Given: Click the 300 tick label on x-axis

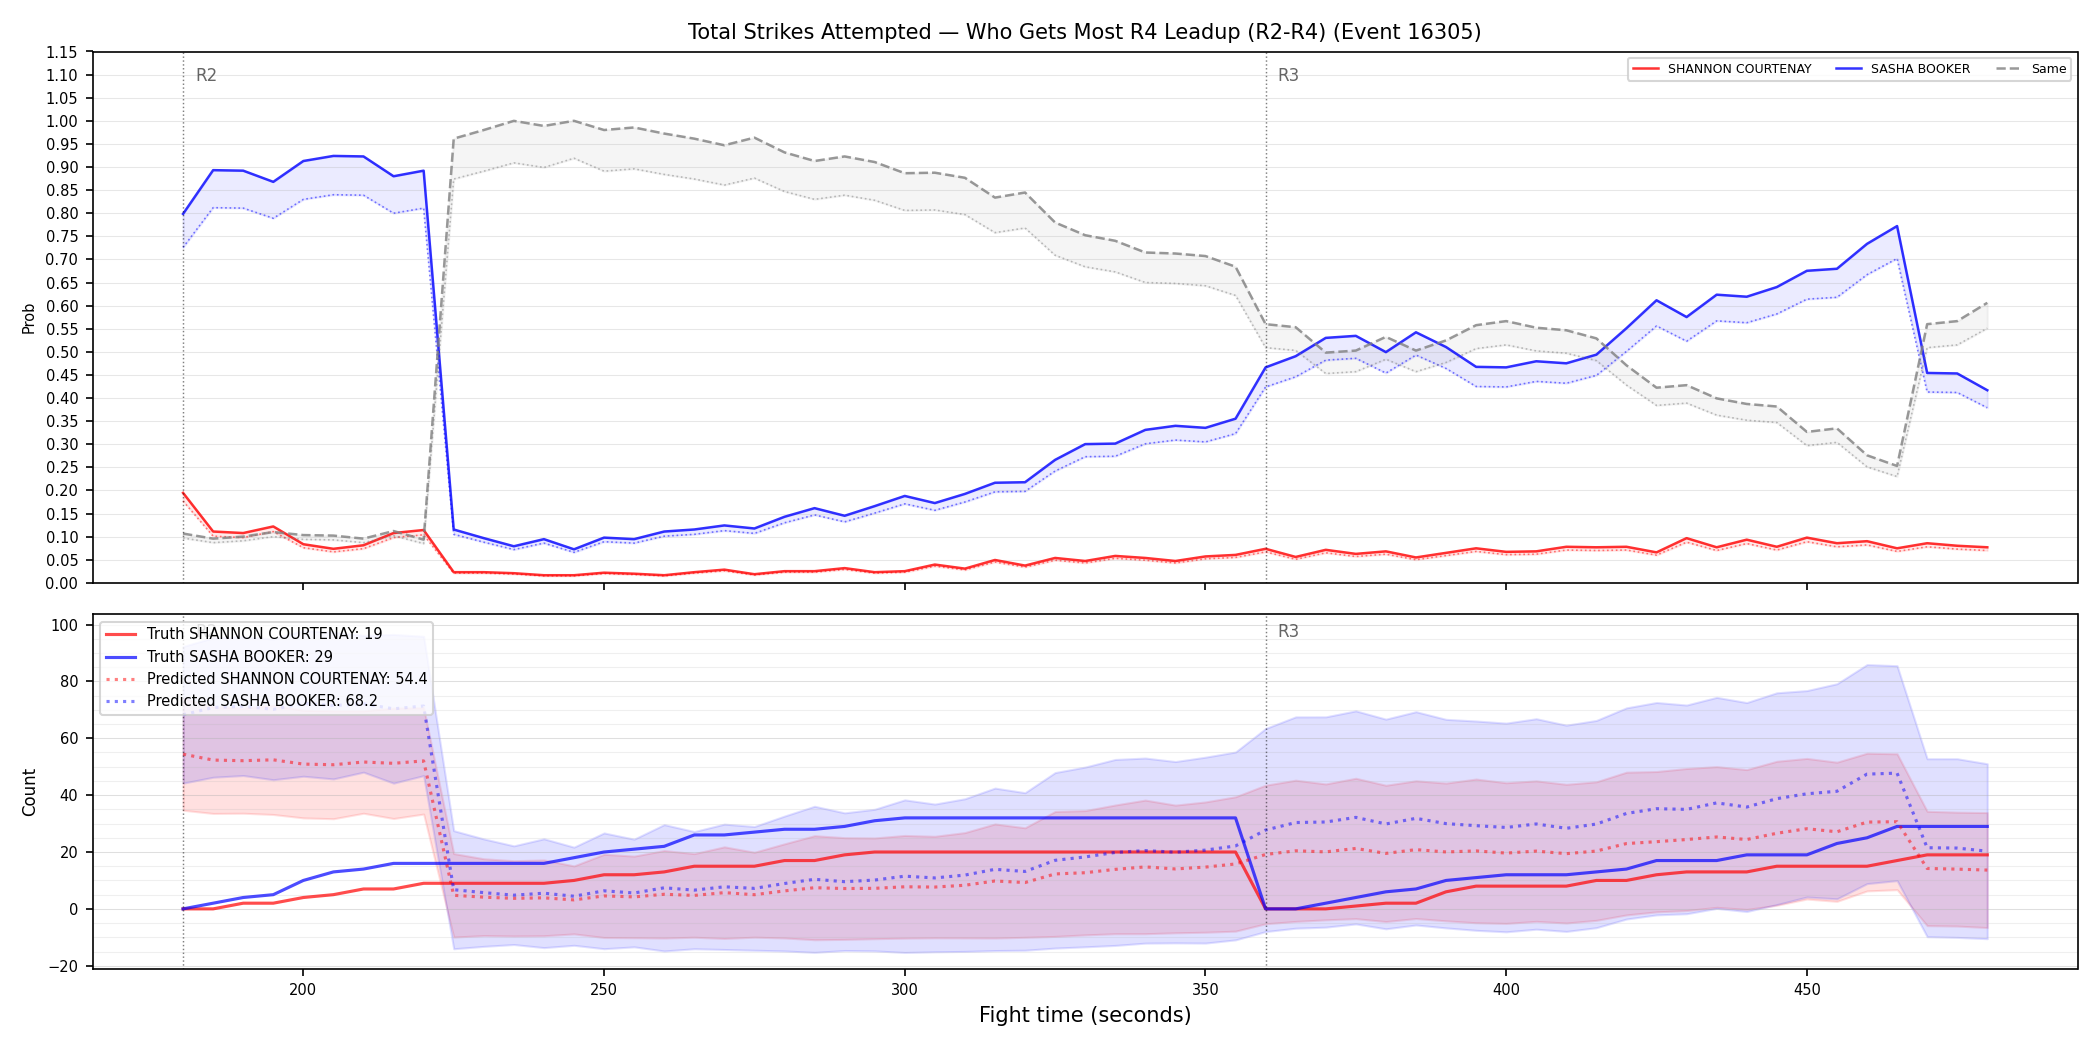Looking at the screenshot, I should pyautogui.click(x=904, y=989).
